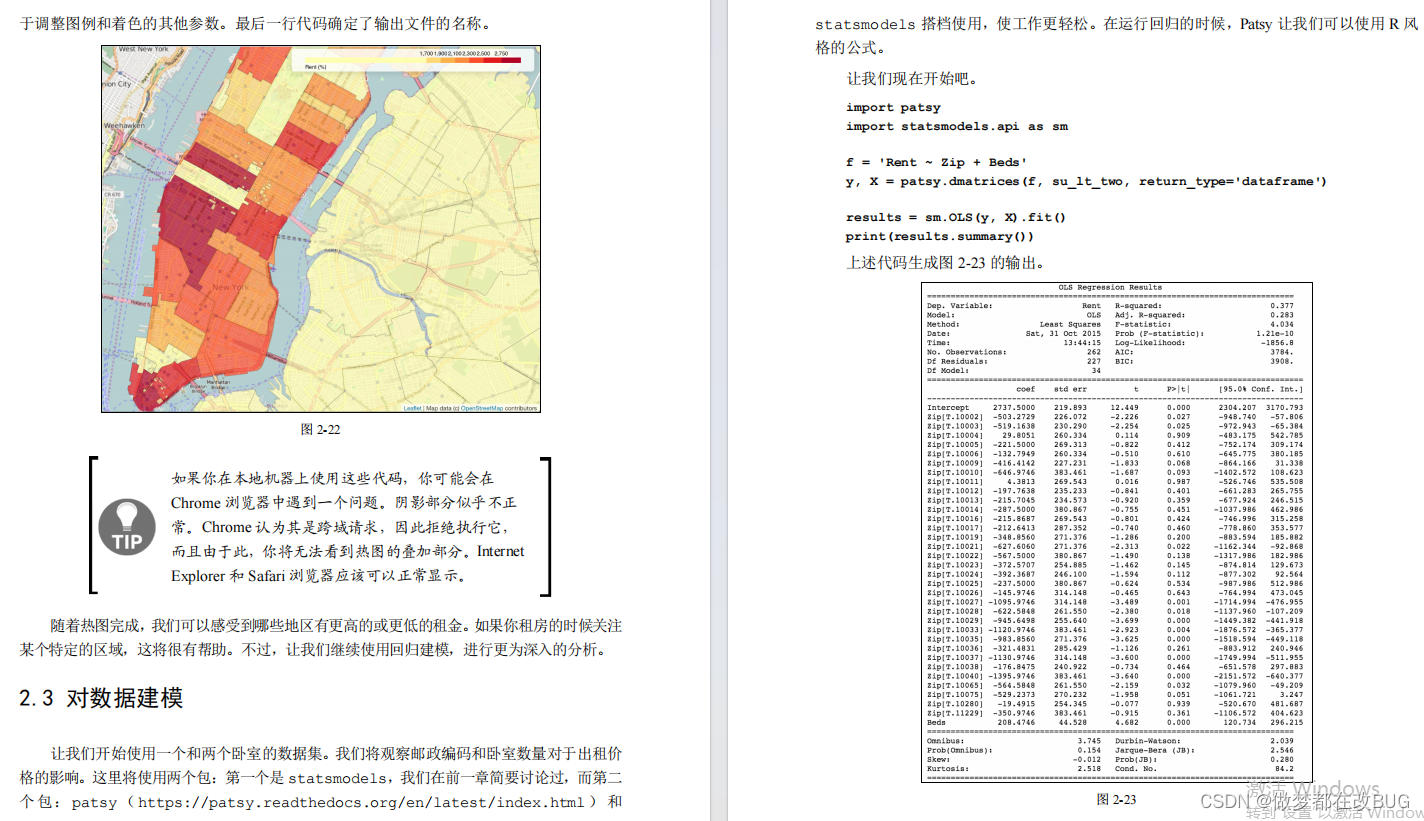This screenshot has height=821, width=1424.
Task: Click the caption '图 2-23'
Action: point(1116,799)
